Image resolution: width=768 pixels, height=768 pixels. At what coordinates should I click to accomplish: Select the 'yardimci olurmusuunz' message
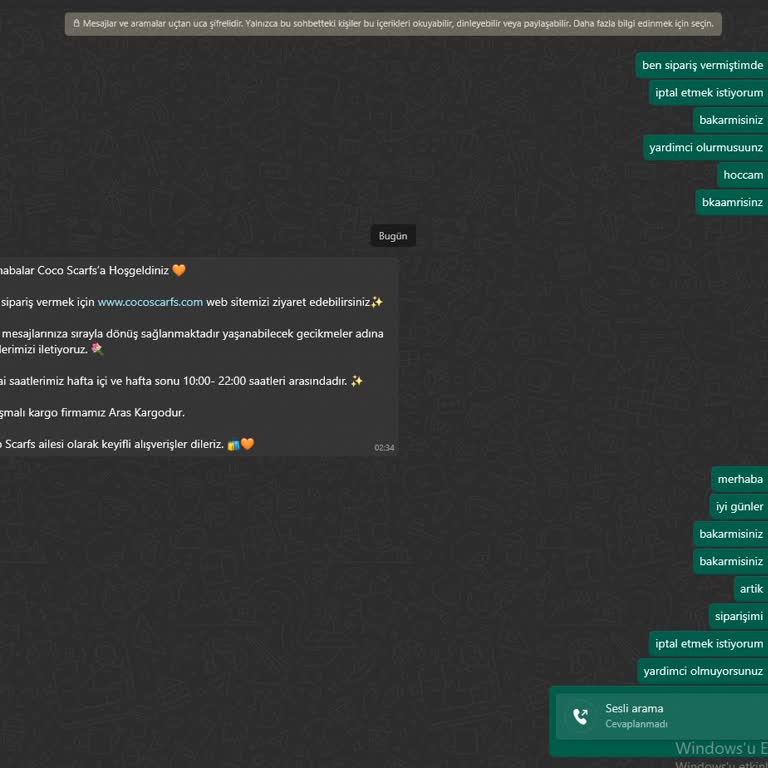tap(705, 147)
